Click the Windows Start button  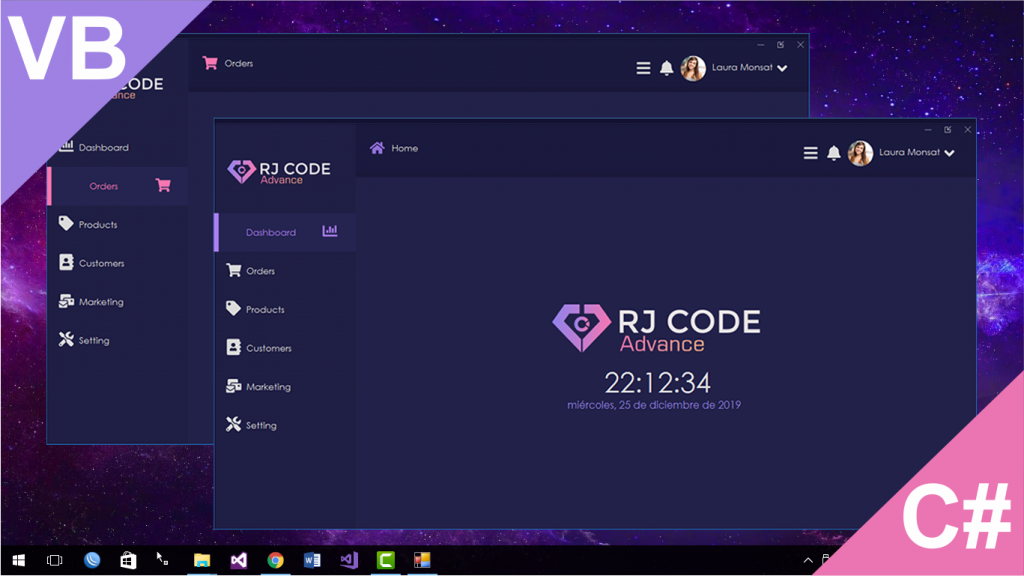tap(17, 560)
